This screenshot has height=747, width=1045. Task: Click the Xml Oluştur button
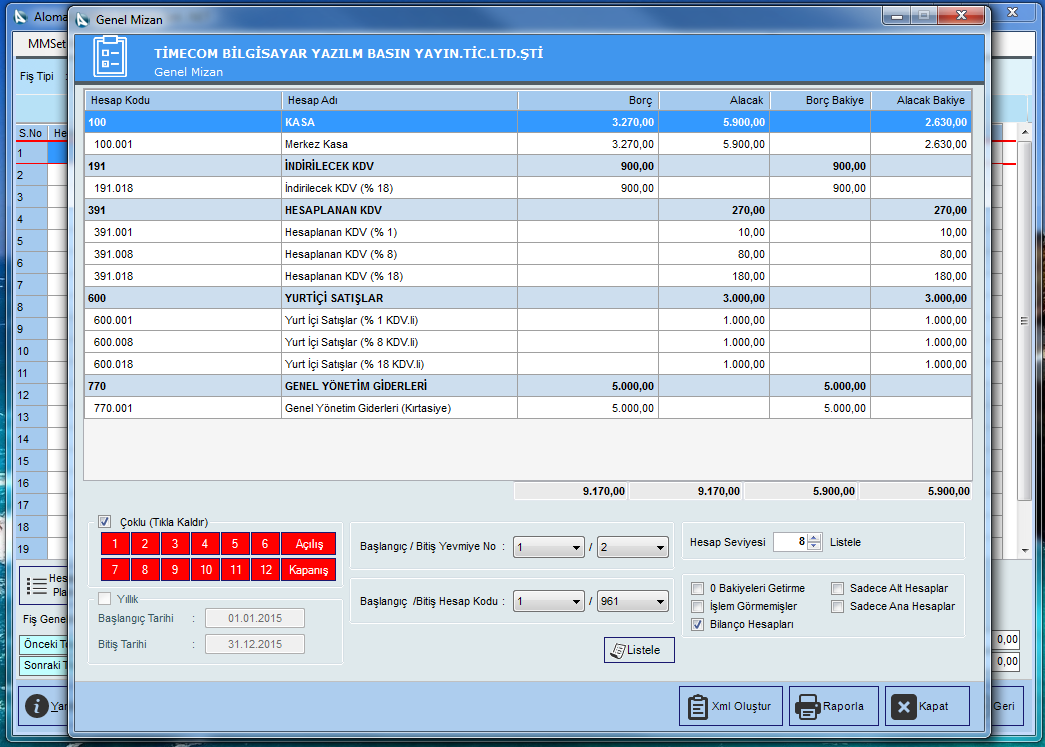[x=730, y=706]
